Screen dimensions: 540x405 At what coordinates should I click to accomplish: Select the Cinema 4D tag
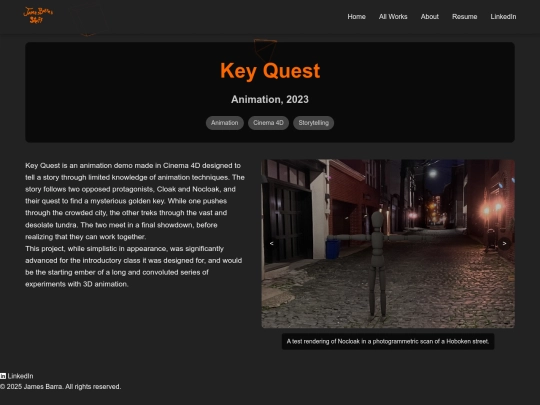268,123
